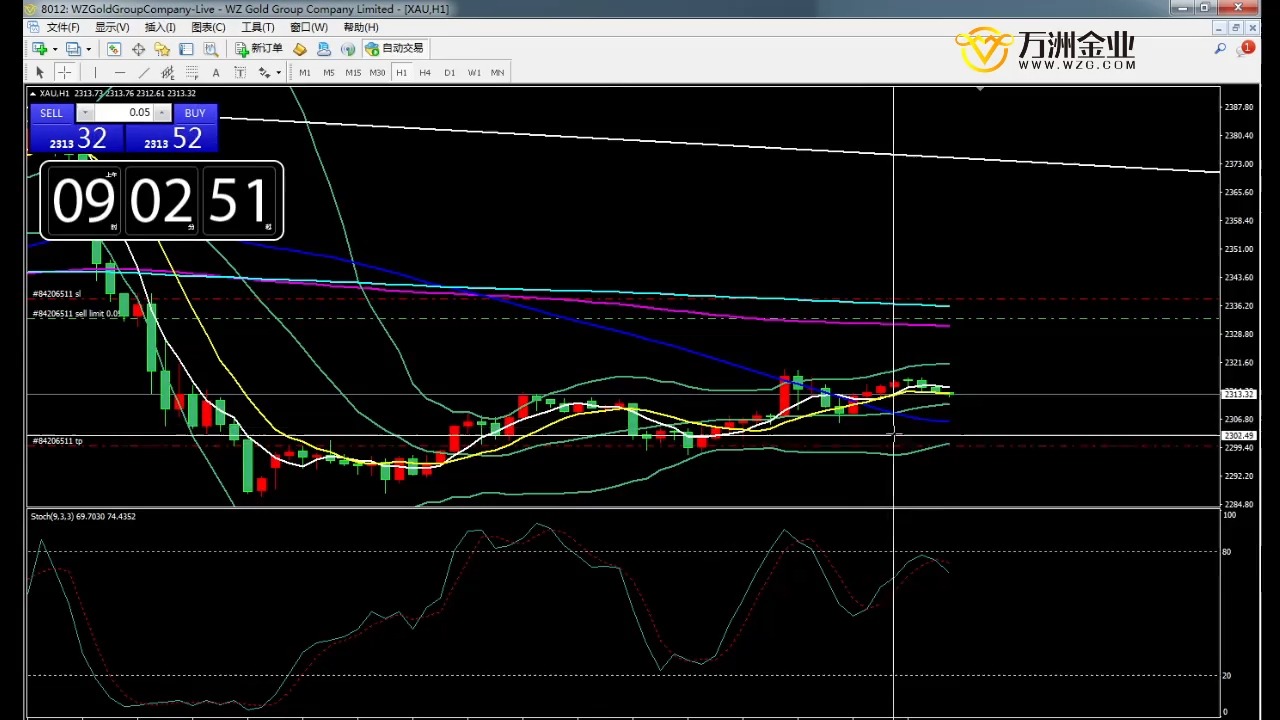Decrease lot volume with down arrow
1280x720 pixels.
[84, 113]
